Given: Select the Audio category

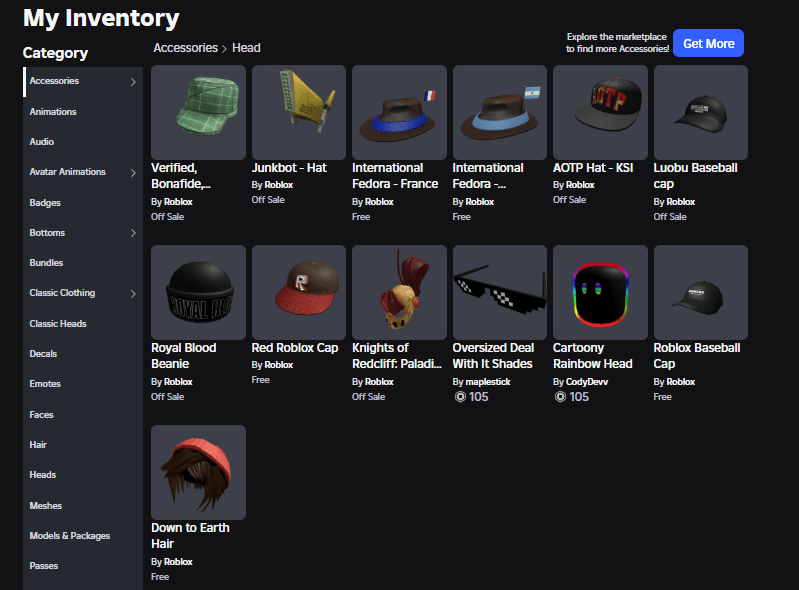Looking at the screenshot, I should (42, 142).
